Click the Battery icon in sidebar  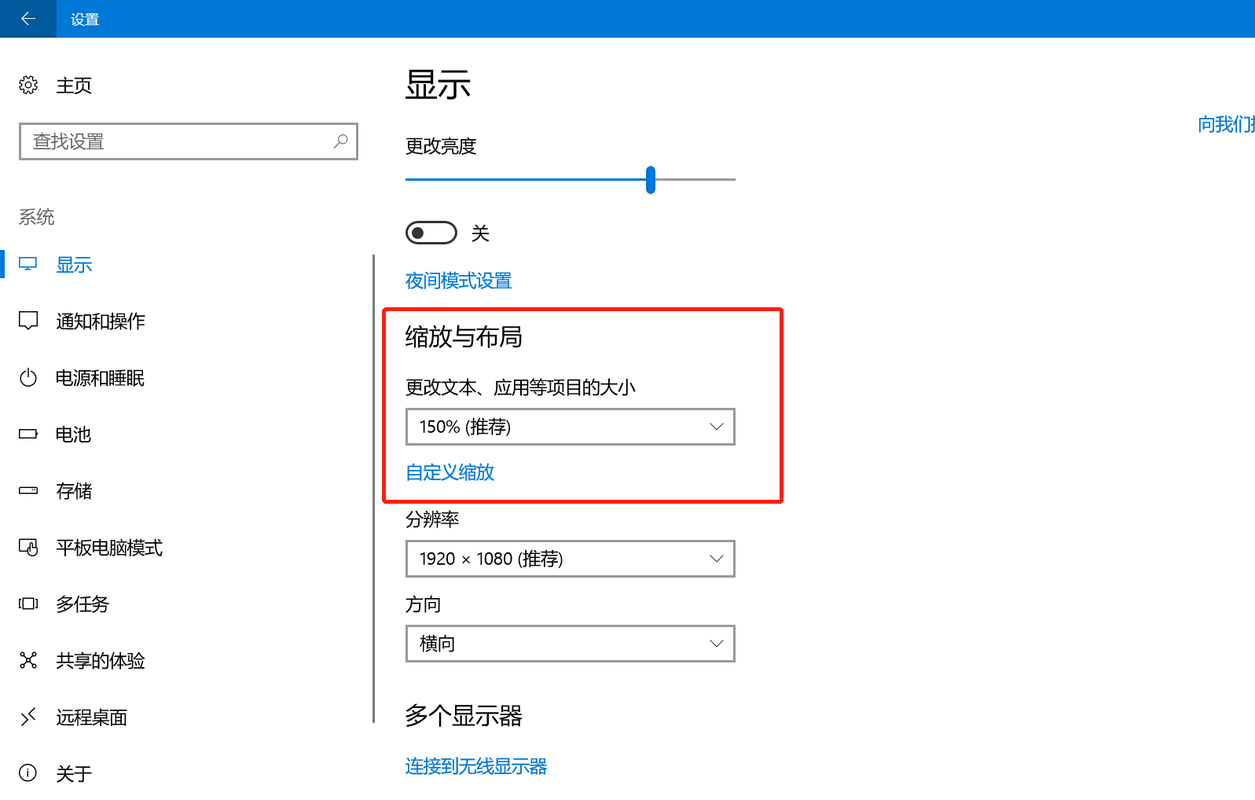pos(28,434)
